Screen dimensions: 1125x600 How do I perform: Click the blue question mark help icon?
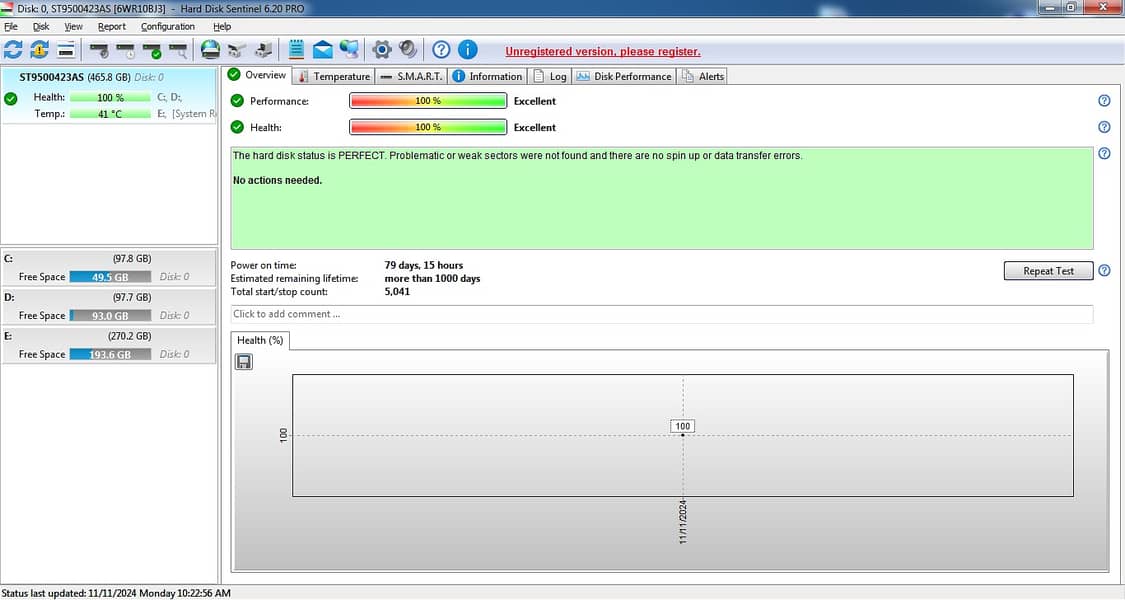(x=441, y=49)
